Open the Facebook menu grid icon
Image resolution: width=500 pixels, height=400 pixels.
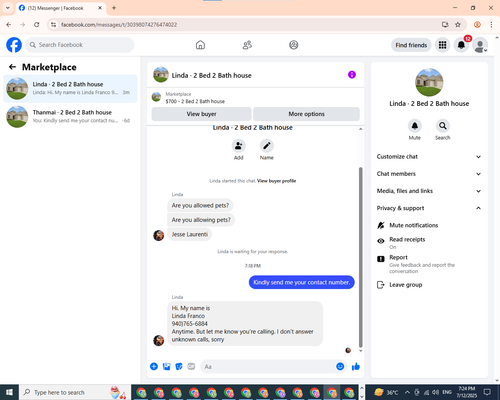pyautogui.click(x=442, y=45)
